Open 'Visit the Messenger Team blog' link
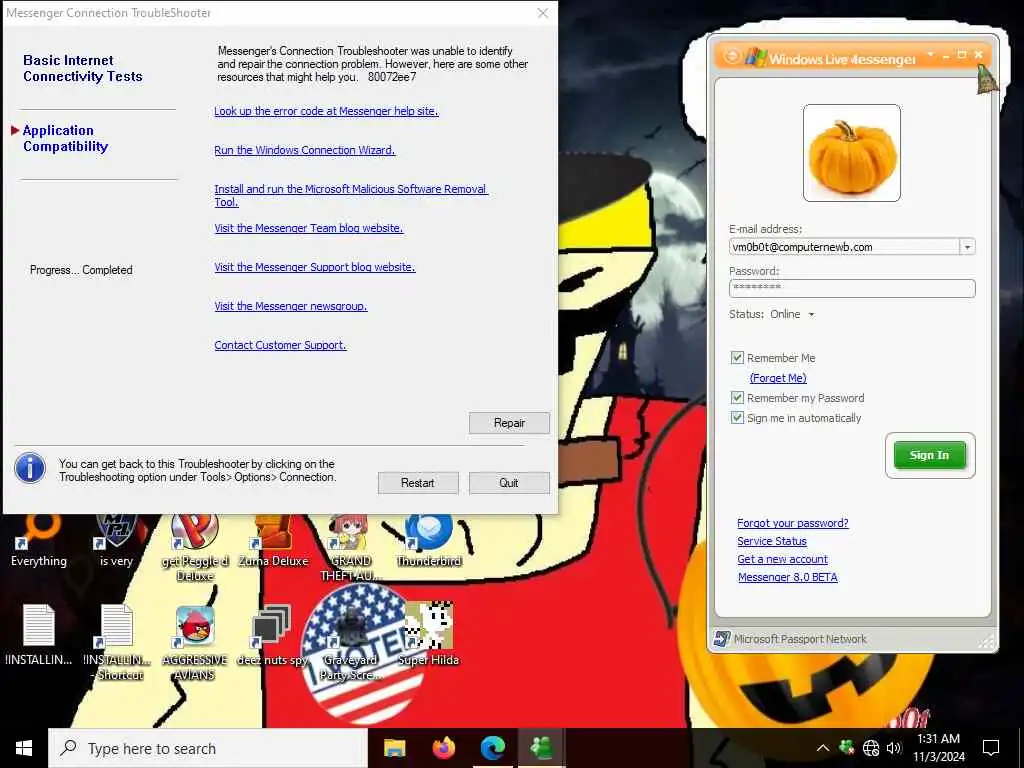The image size is (1024, 768). [308, 228]
